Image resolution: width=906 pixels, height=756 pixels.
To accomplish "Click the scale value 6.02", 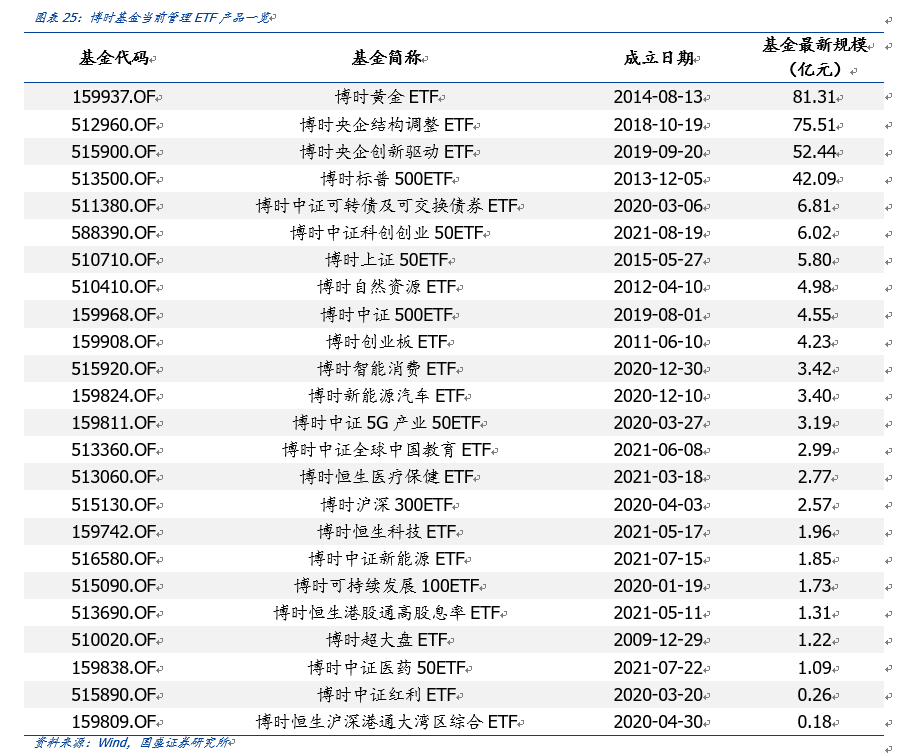I will 814,232.
